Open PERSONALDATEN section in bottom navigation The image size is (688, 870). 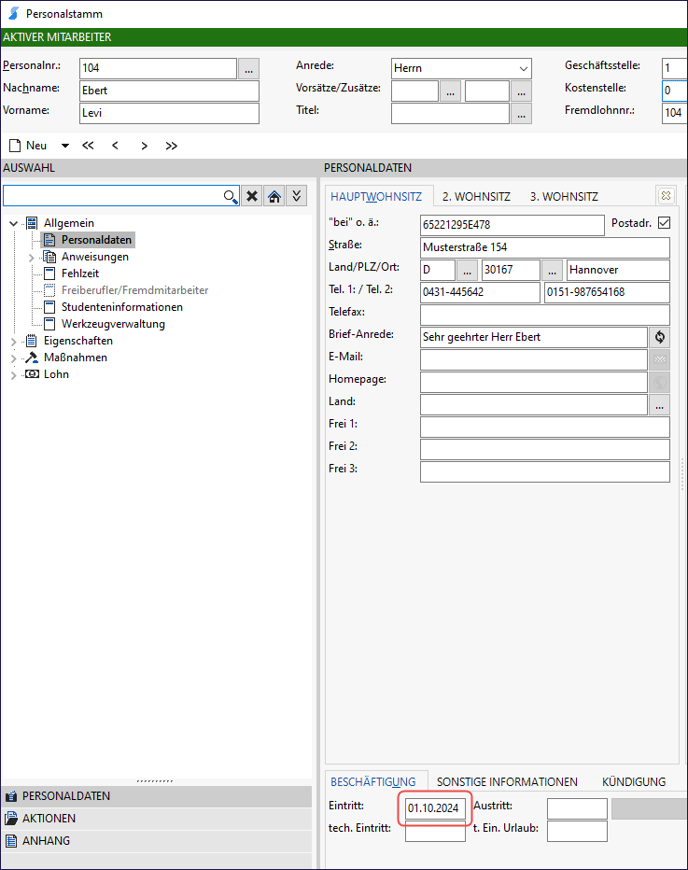point(156,796)
